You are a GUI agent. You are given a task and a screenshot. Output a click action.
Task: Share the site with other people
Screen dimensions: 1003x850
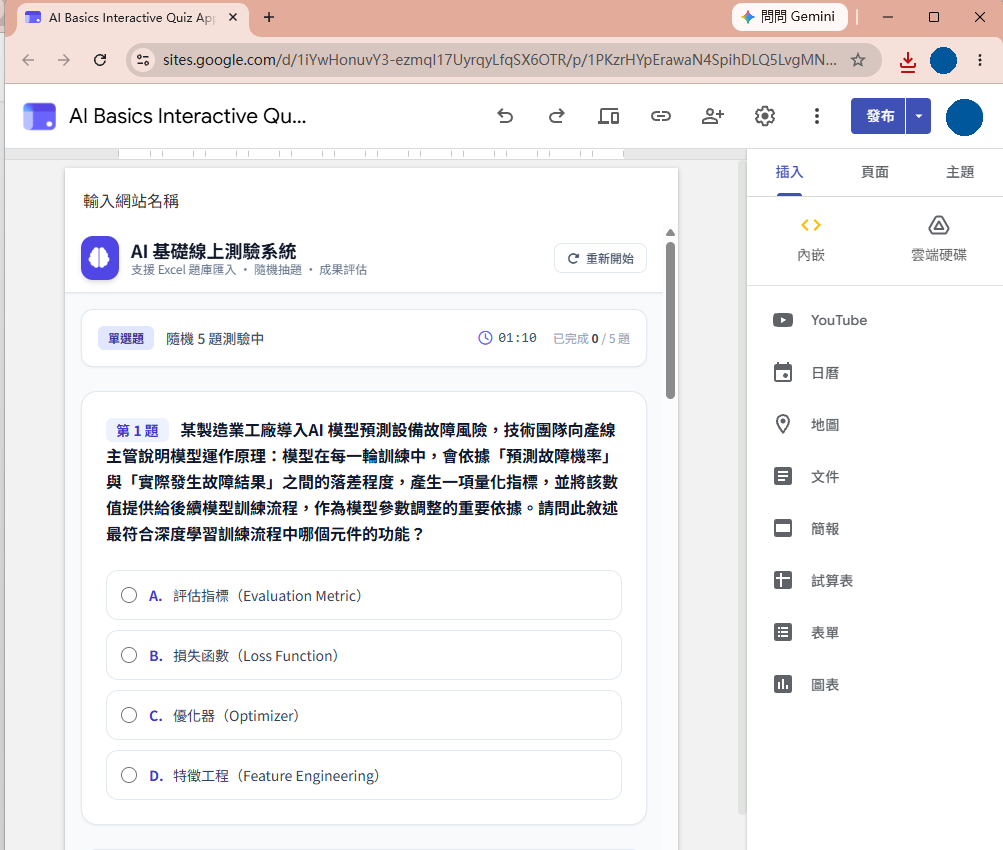(x=713, y=116)
